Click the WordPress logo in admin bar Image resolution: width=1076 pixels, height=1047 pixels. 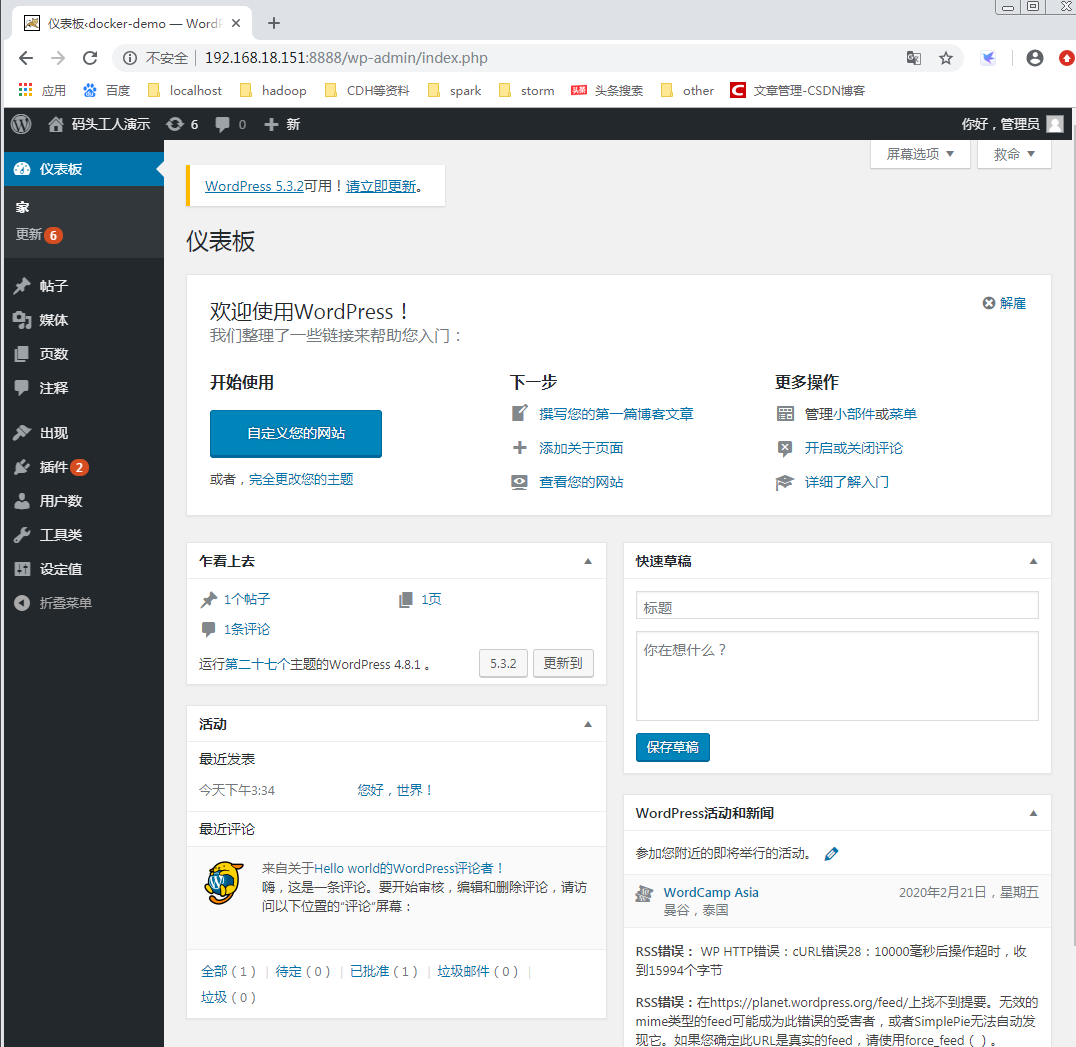point(21,123)
